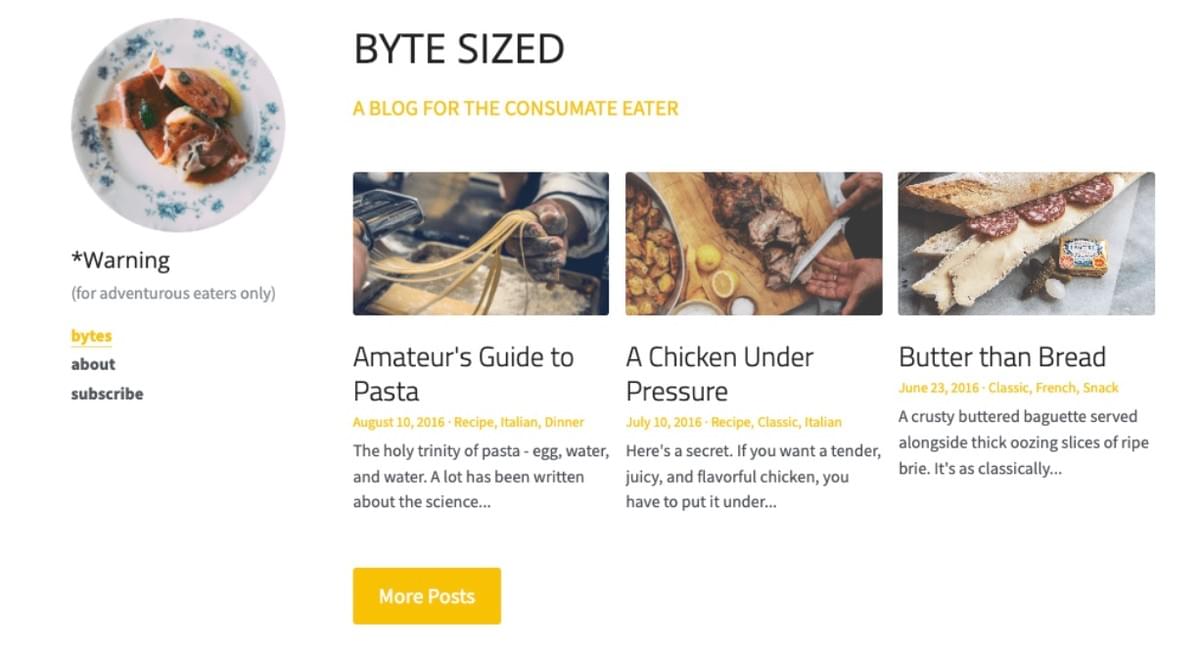Go to the about page
This screenshot has height=654, width=1200.
pyautogui.click(x=93, y=364)
